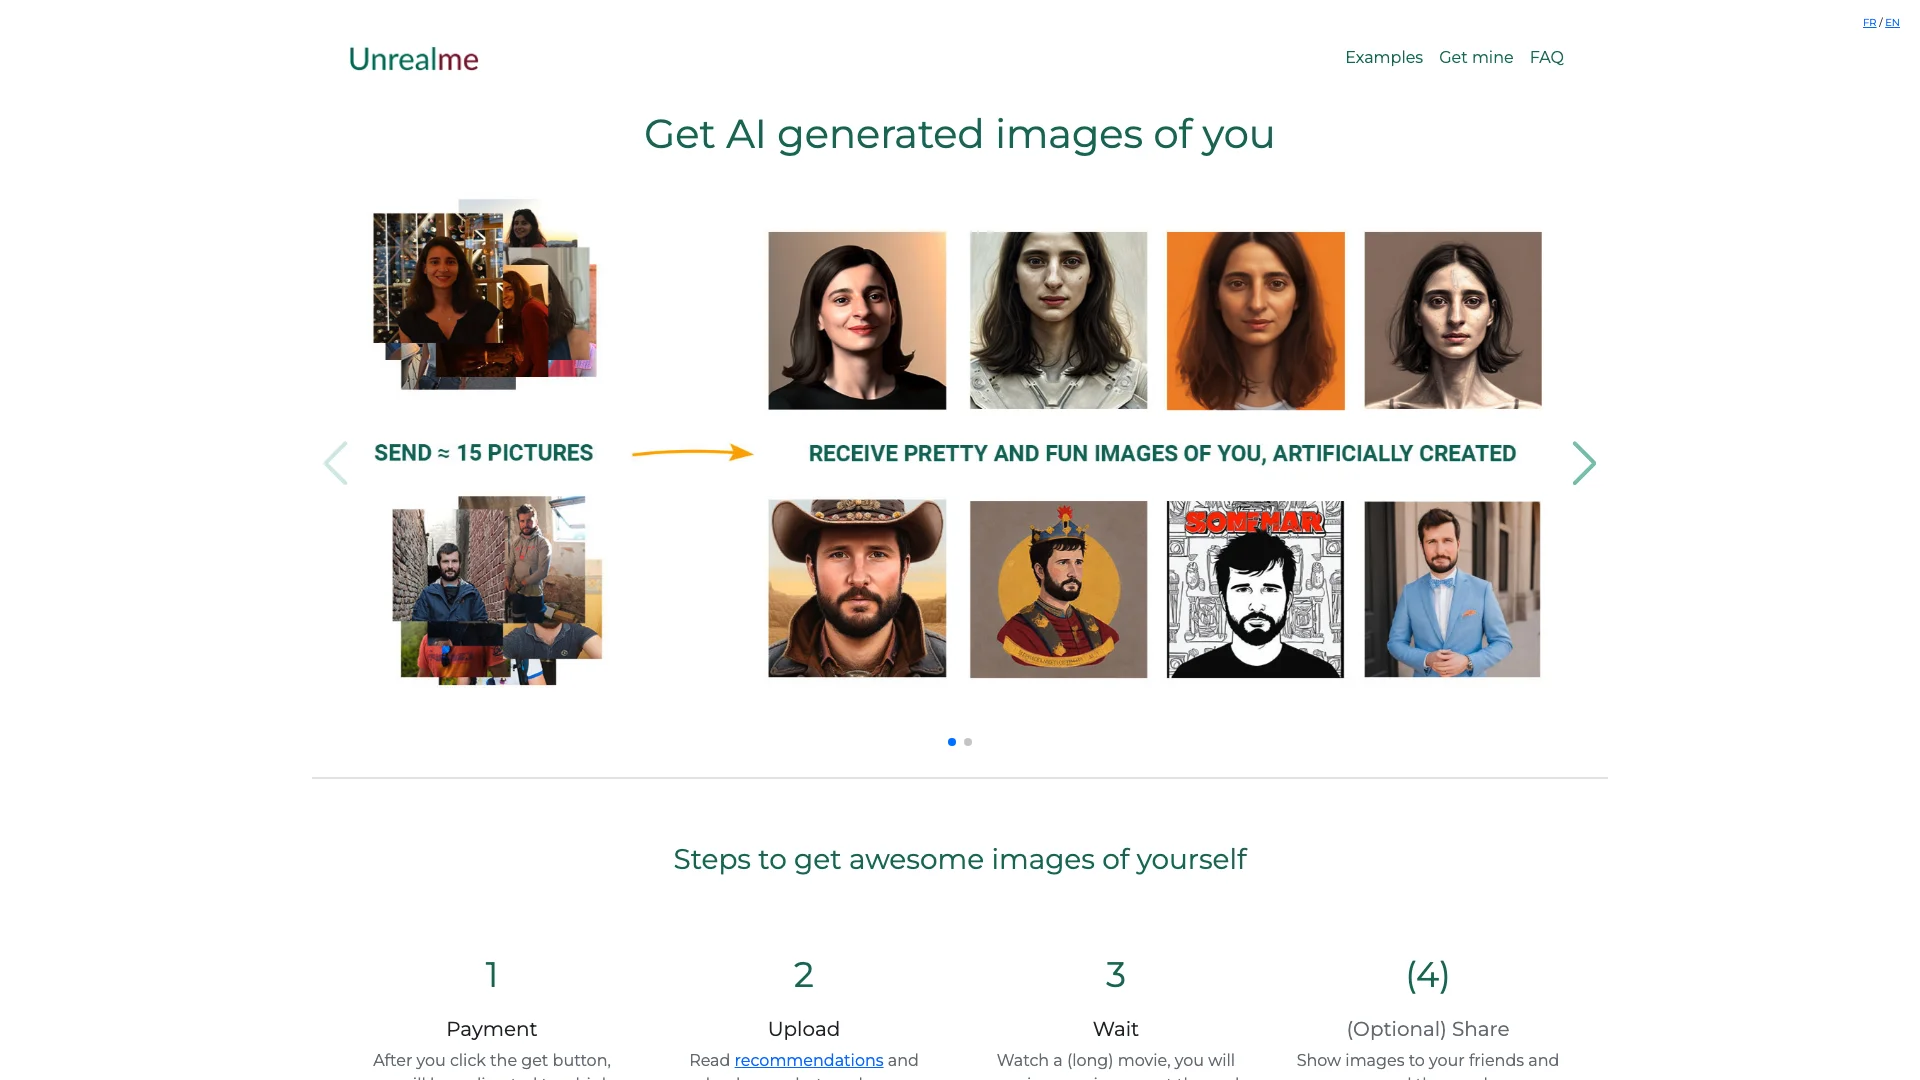Click the 'Steps to get awesome images' heading
Image resolution: width=1920 pixels, height=1080 pixels.
pos(960,859)
